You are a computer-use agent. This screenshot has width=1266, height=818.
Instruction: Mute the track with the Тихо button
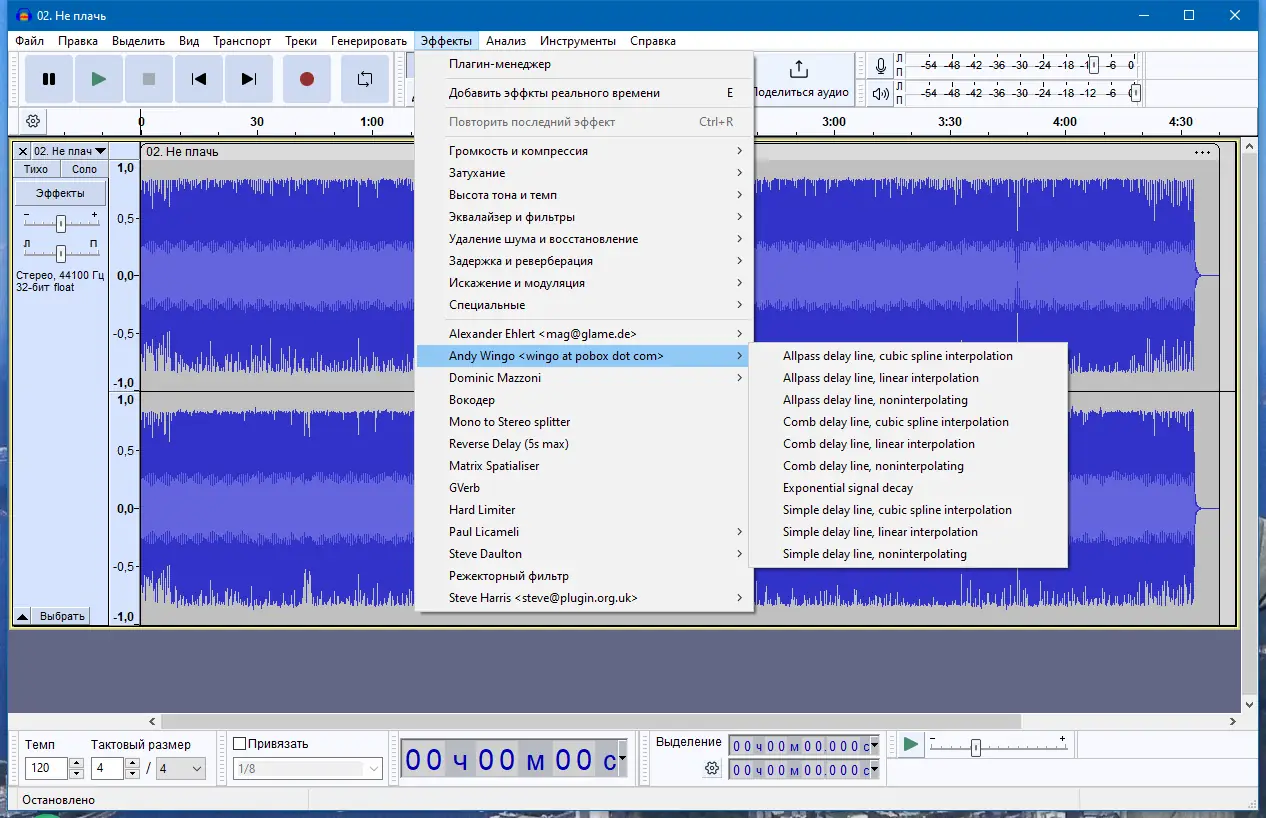click(36, 169)
